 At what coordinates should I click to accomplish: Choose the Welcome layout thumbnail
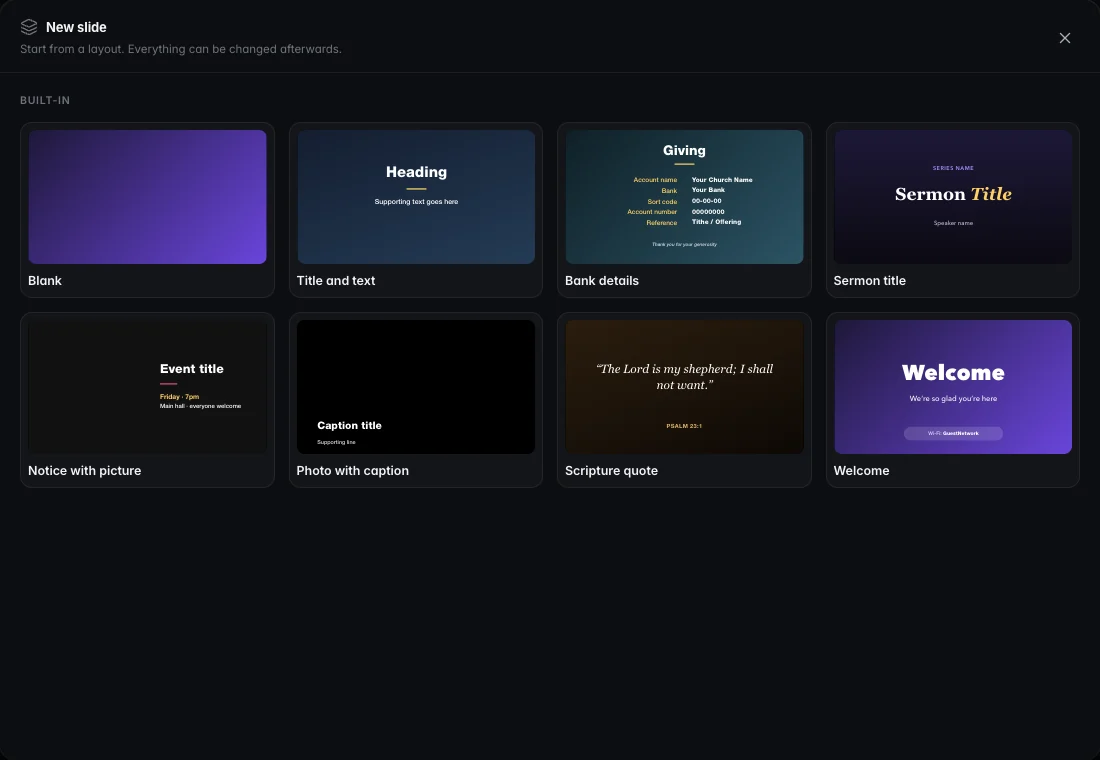[x=953, y=387]
